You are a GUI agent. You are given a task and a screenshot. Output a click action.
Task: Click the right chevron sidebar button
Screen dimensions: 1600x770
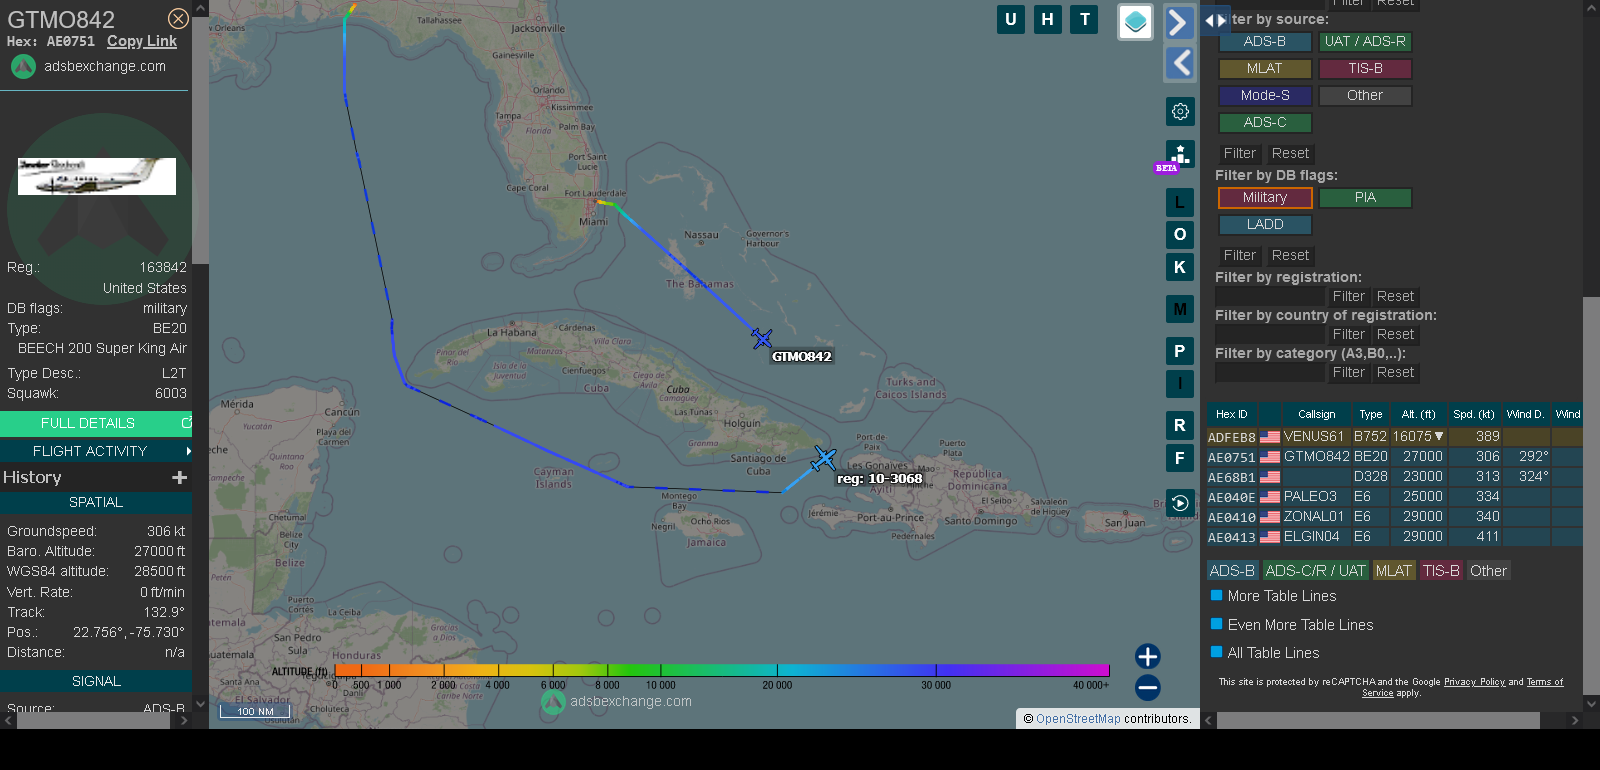point(1180,22)
